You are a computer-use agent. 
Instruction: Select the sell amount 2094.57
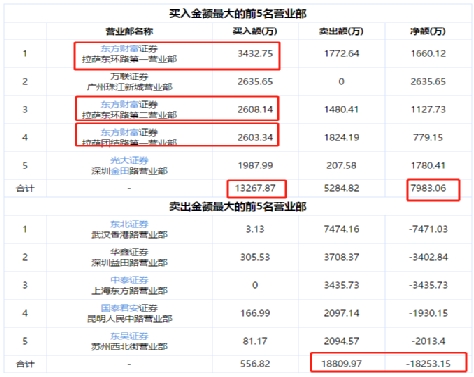pos(342,341)
